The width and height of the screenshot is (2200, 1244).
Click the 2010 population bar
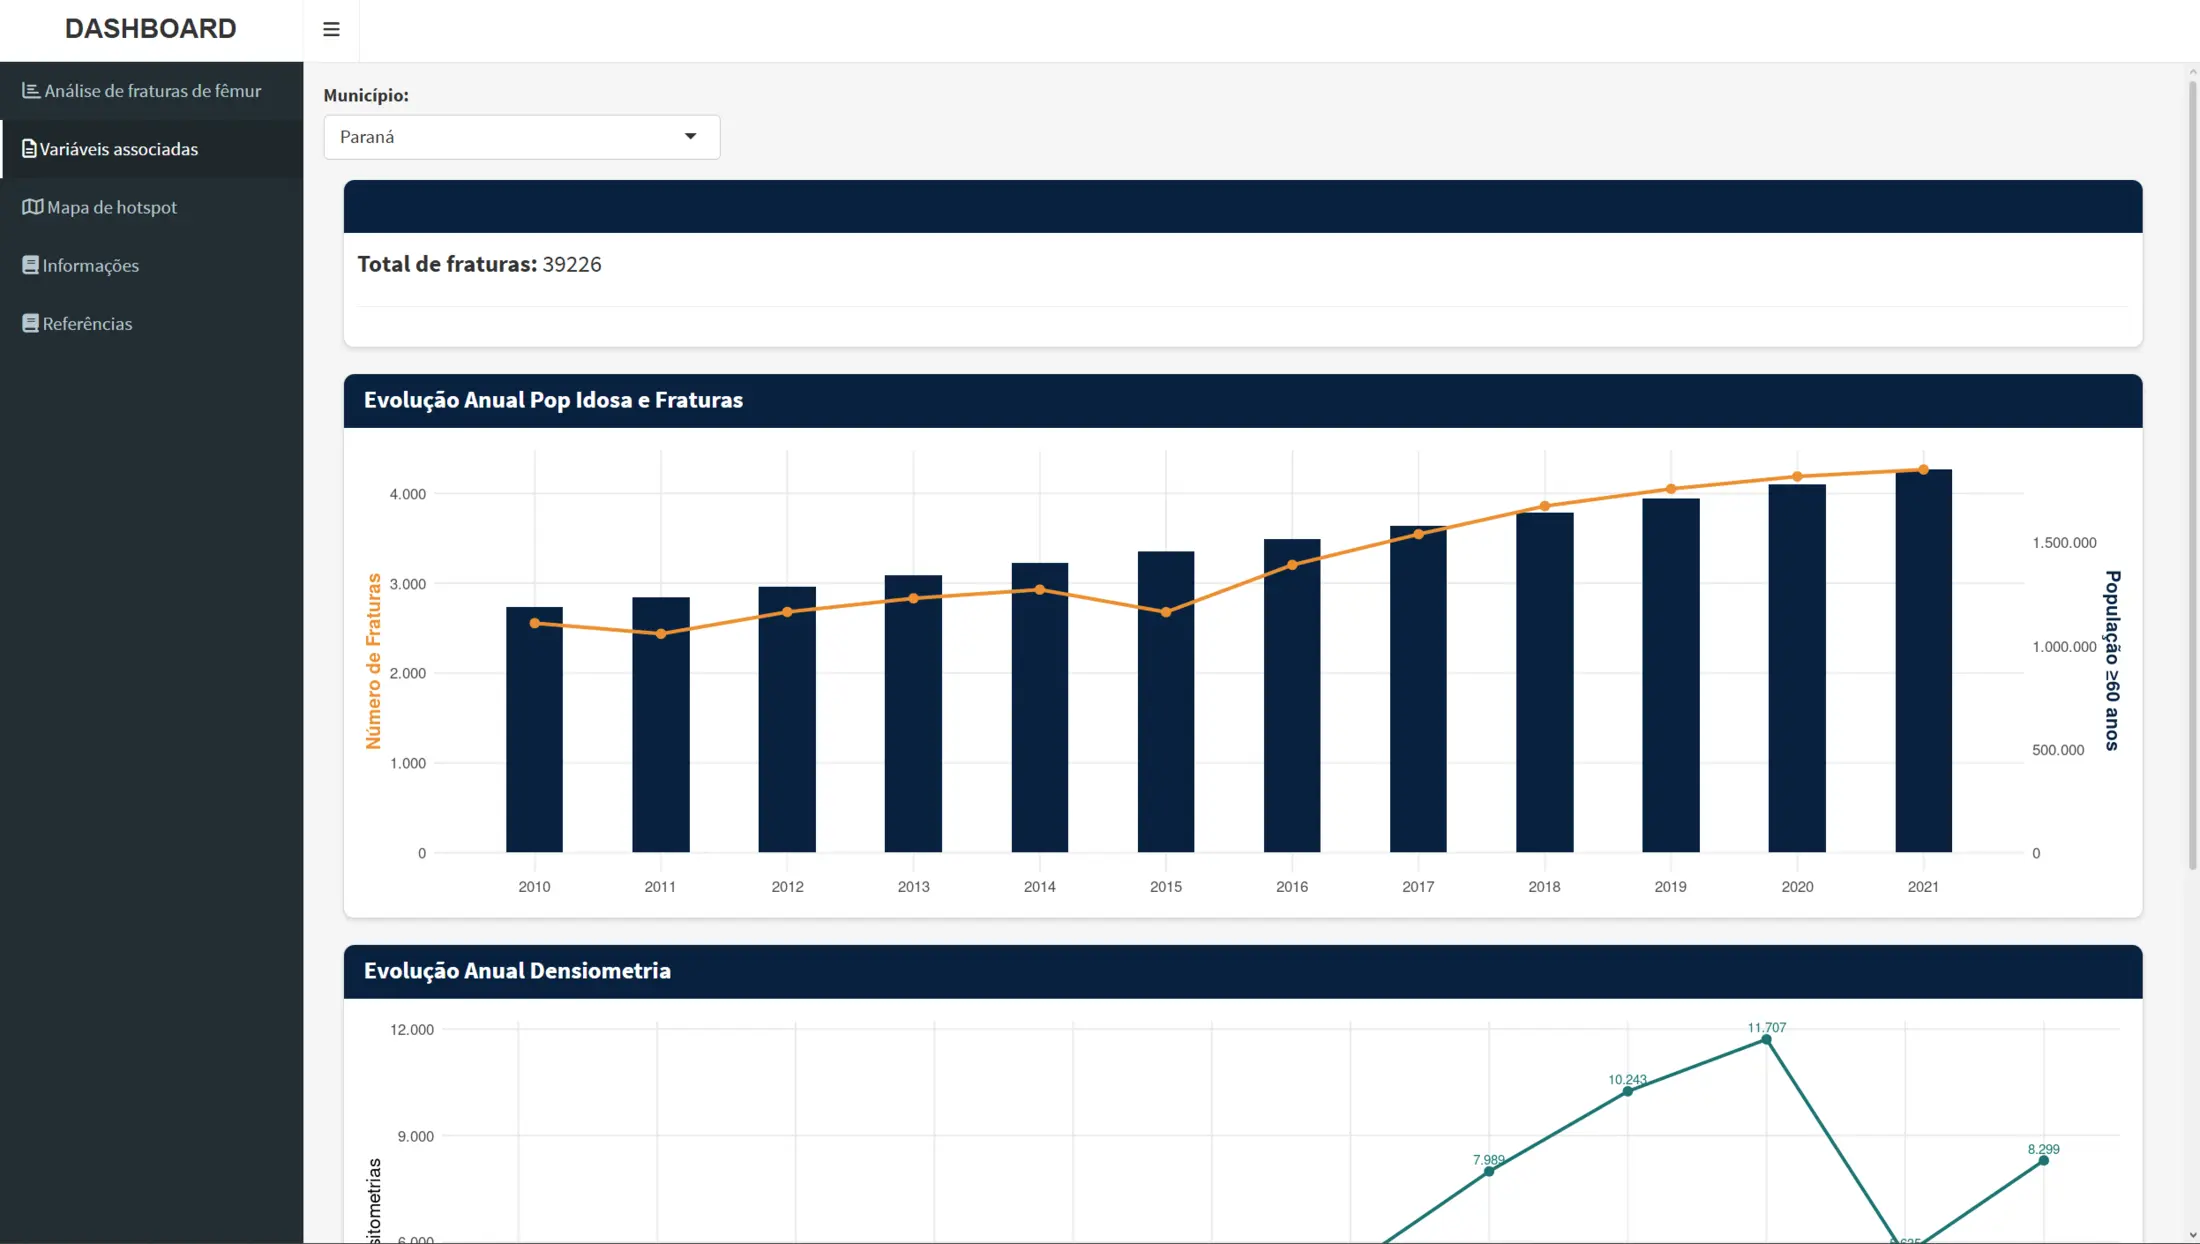tap(534, 729)
